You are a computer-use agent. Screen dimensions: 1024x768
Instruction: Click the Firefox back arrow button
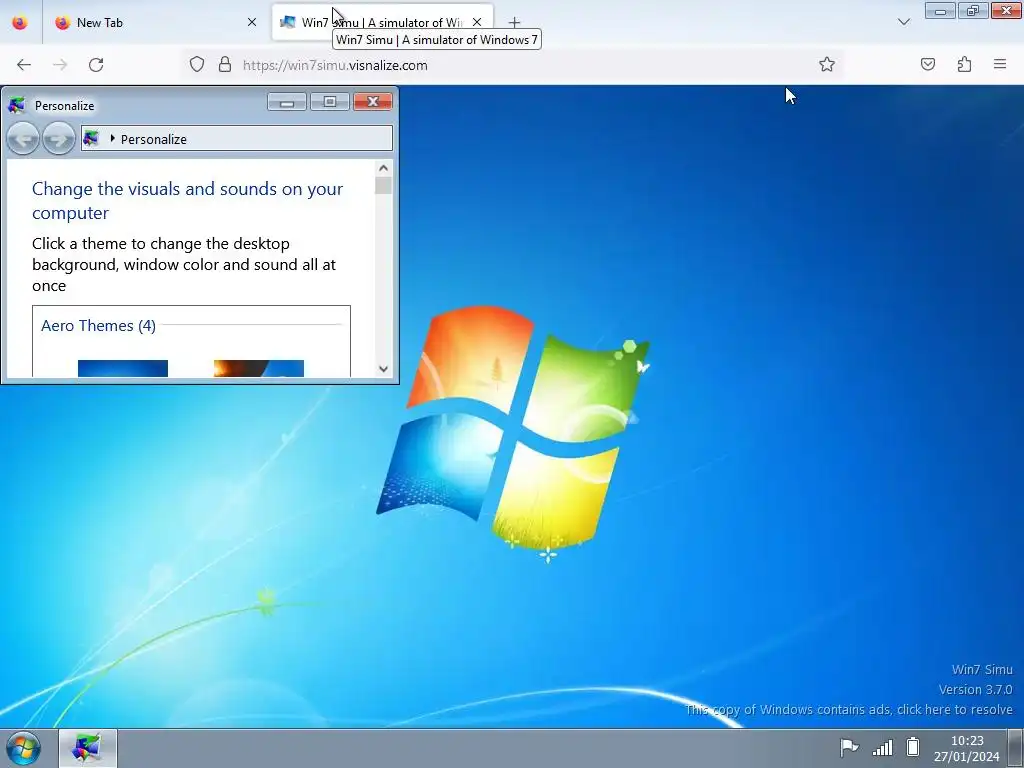[24, 65]
